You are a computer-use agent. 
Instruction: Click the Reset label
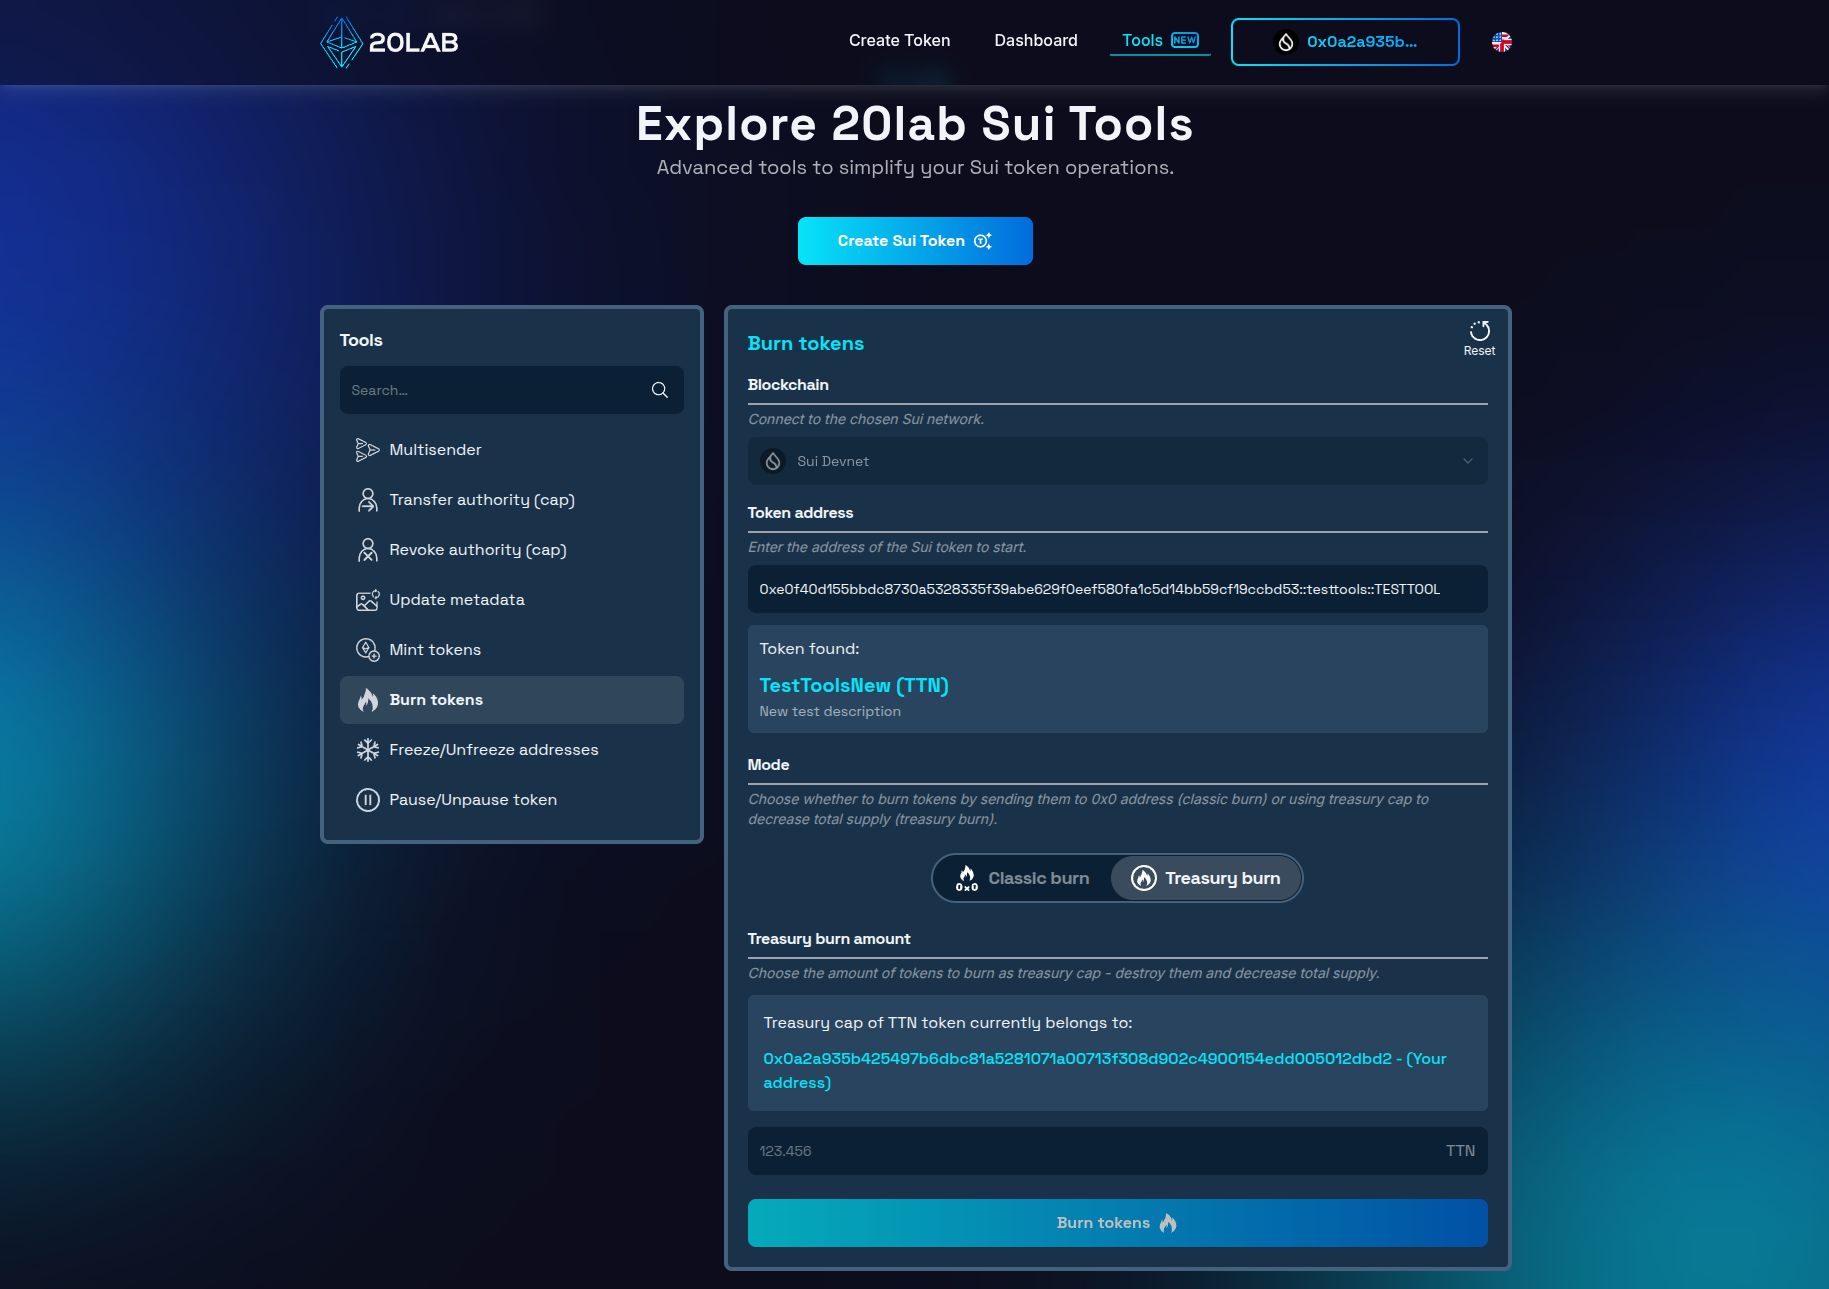(1479, 351)
